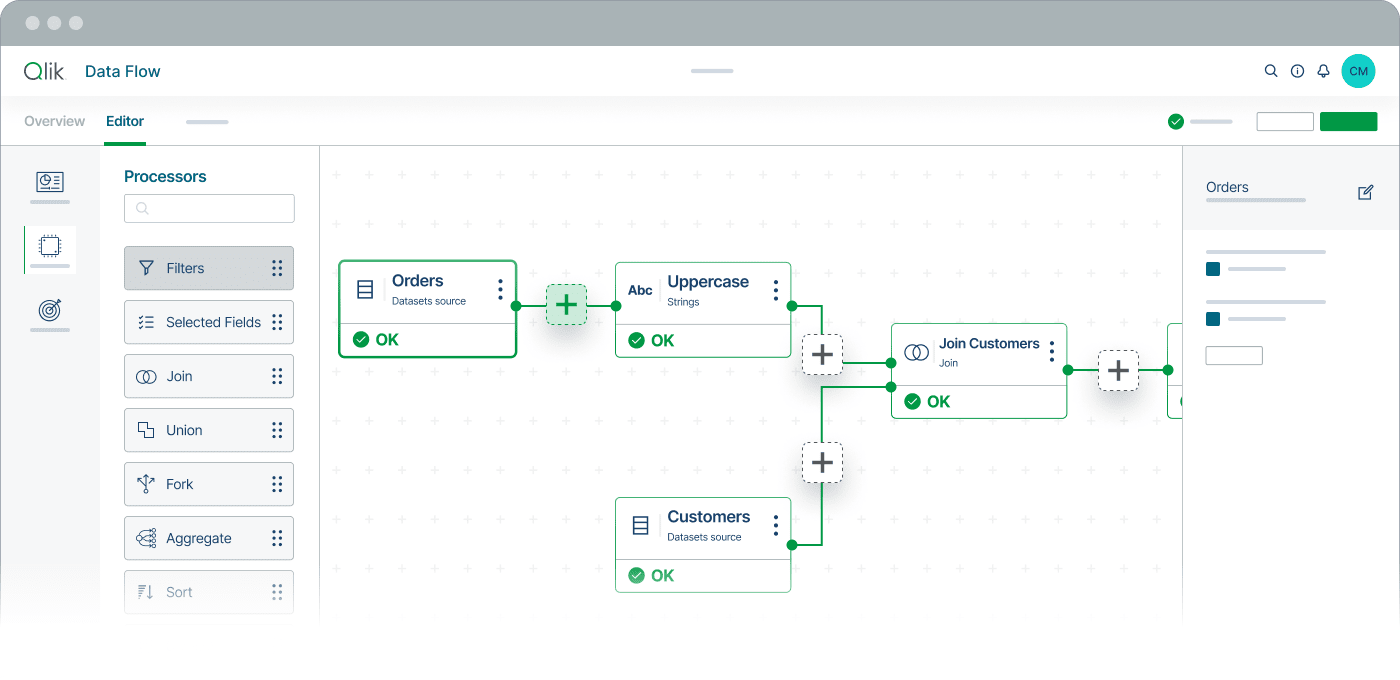
Task: Click the OK status on Customers node
Action: pyautogui.click(x=651, y=576)
